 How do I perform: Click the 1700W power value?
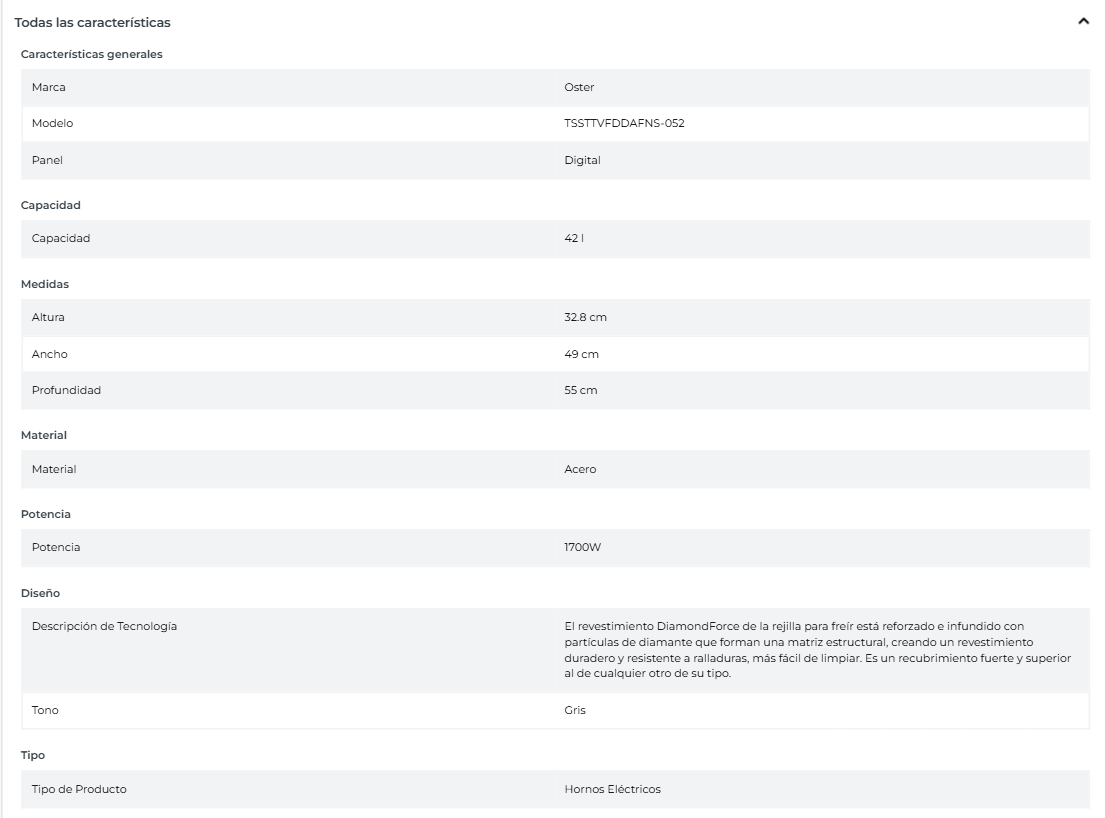(x=583, y=548)
